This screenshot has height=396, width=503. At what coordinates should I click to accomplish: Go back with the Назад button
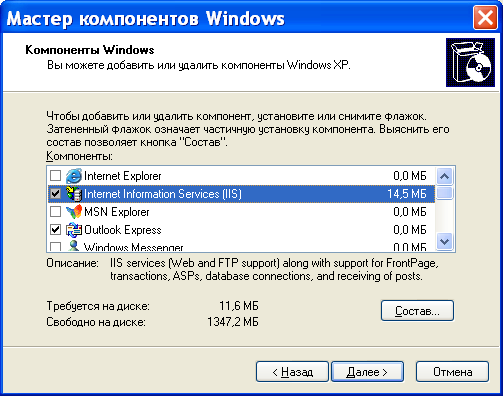pos(292,372)
